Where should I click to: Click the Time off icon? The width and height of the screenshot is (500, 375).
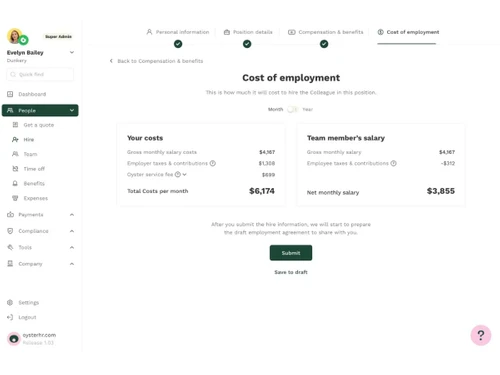[15, 169]
